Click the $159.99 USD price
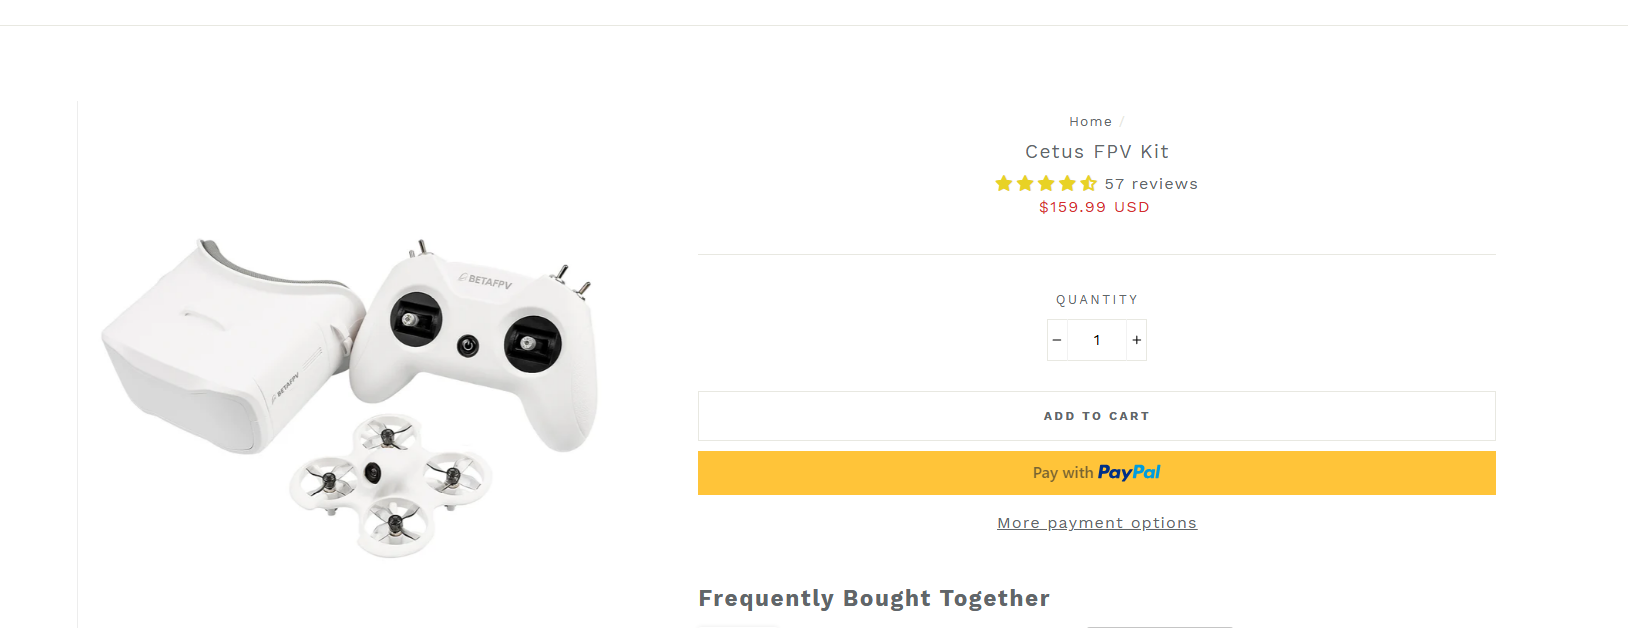The height and width of the screenshot is (628, 1628). pos(1094,207)
